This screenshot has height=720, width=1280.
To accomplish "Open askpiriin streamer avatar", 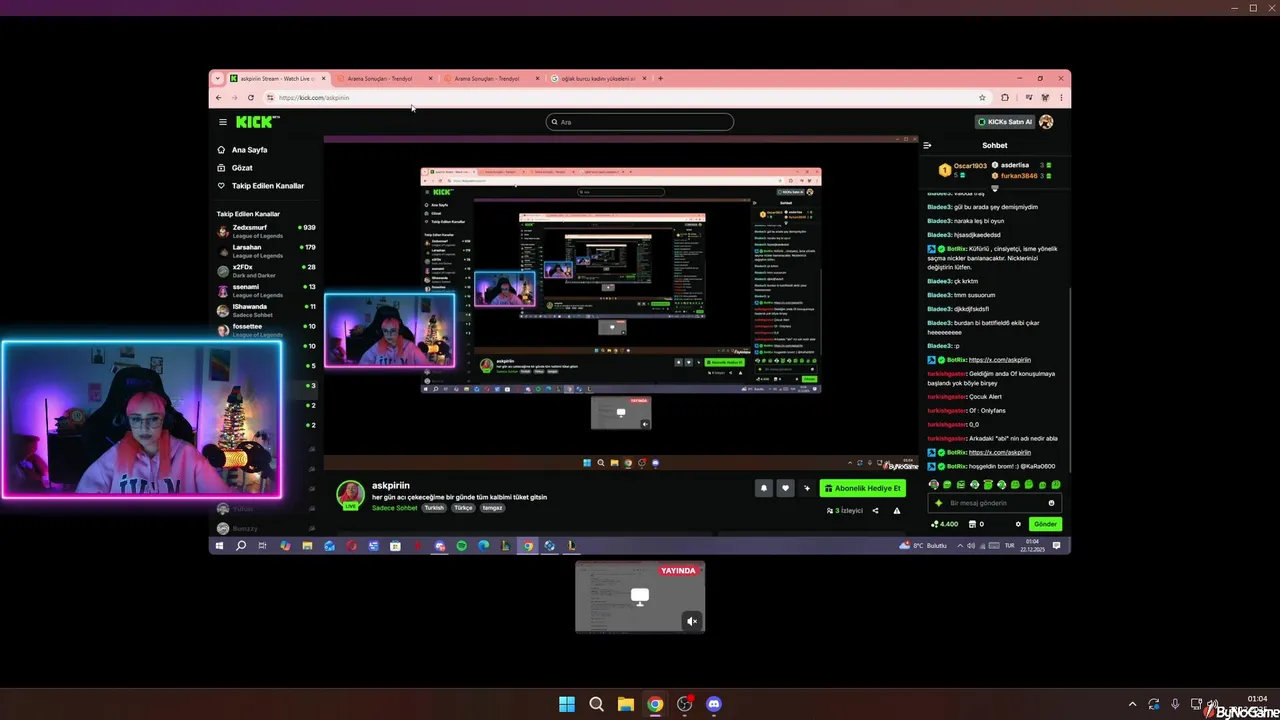I will click(x=350, y=494).
